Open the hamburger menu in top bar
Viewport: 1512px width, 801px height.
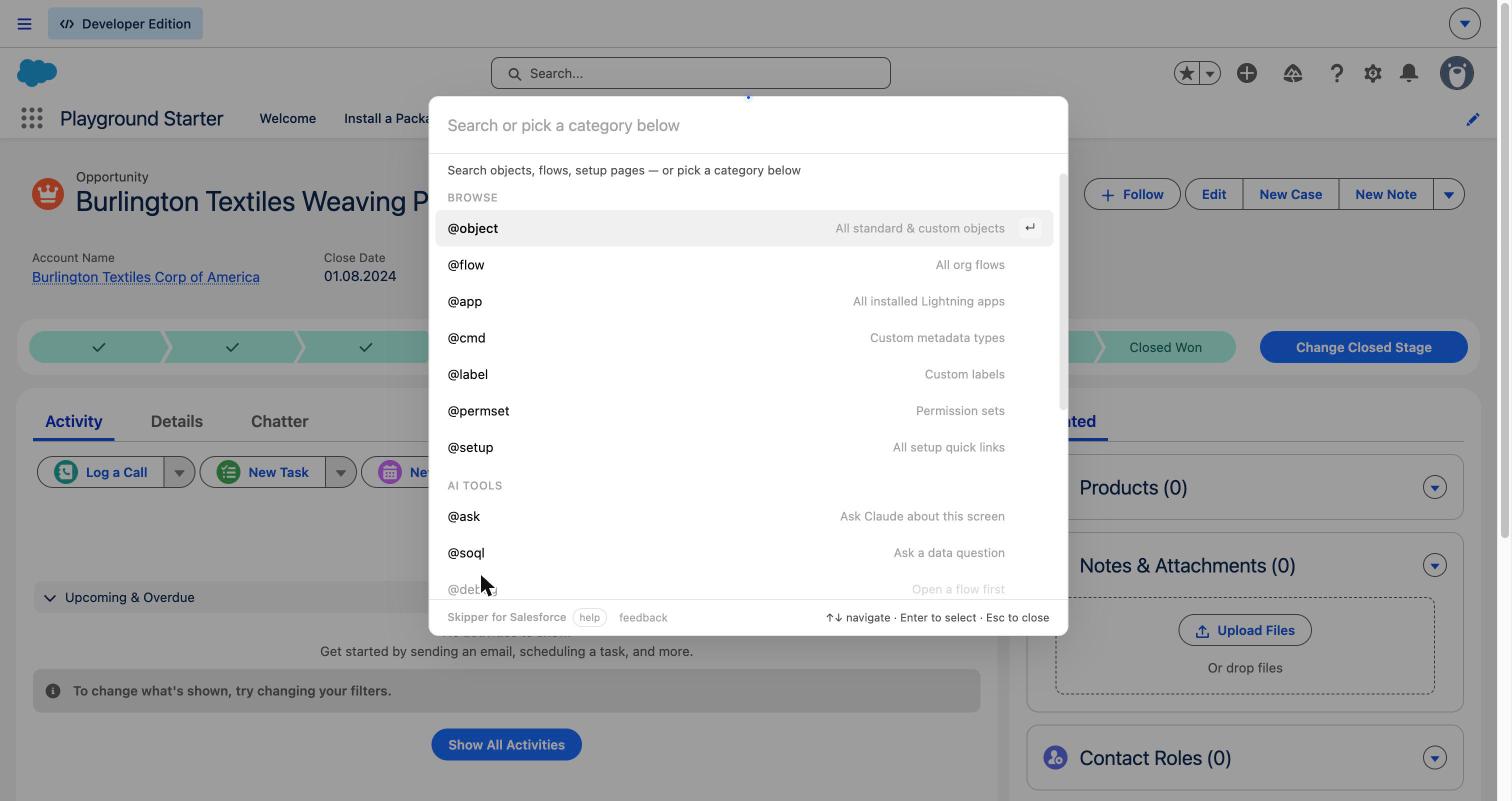pyautogui.click(x=24, y=24)
